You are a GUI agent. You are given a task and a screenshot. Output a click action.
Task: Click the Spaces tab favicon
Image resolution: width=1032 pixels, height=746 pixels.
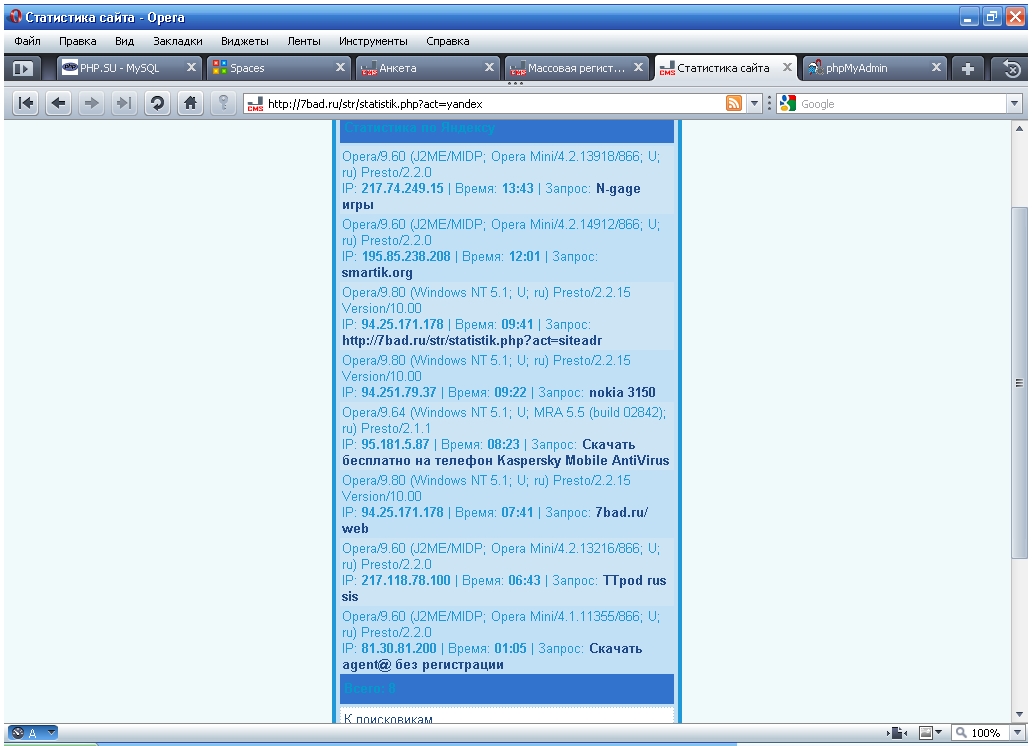[x=220, y=67]
